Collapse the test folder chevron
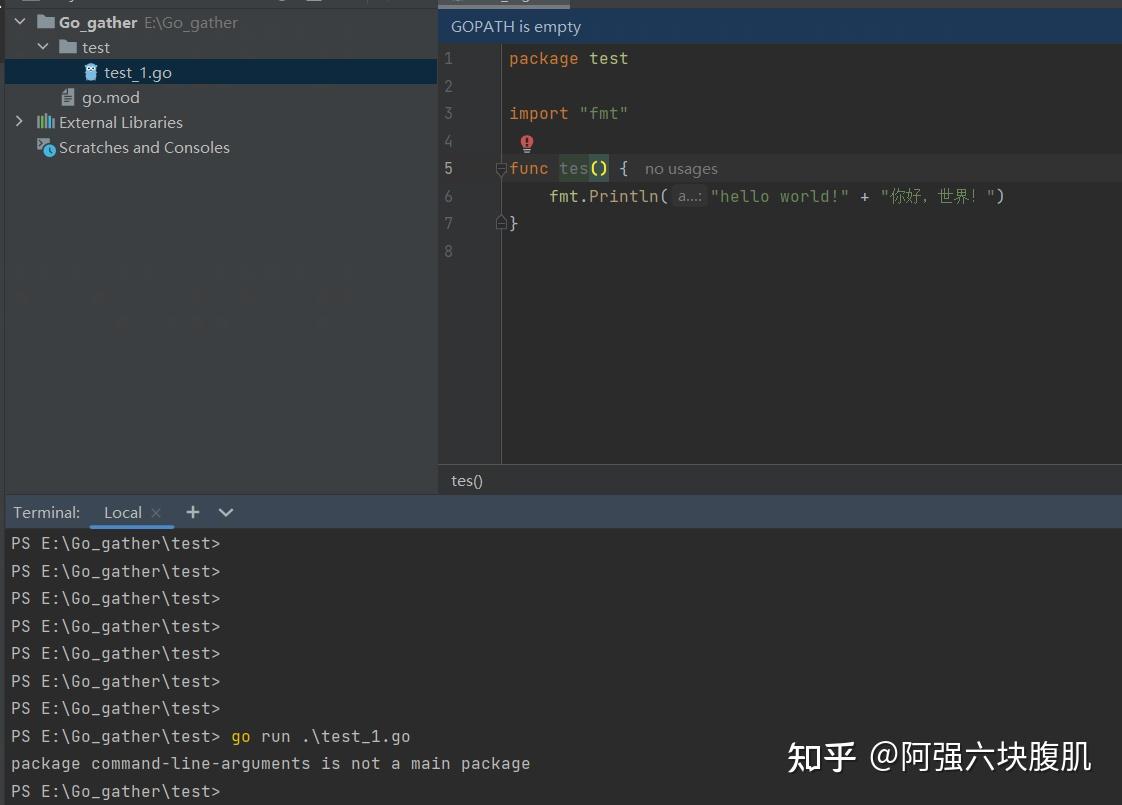1122x805 pixels. coord(42,46)
